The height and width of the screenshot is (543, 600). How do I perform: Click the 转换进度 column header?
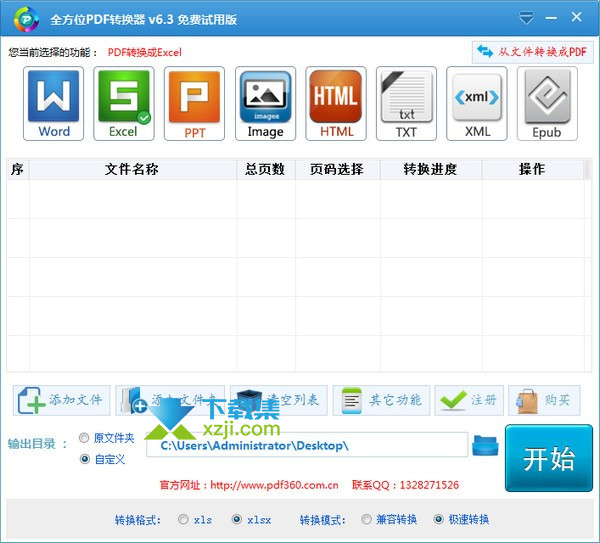tap(431, 169)
